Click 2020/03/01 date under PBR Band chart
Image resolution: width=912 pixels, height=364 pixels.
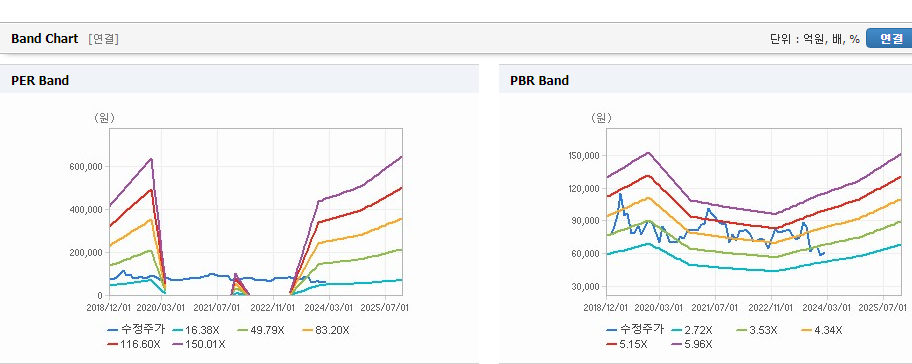click(659, 307)
